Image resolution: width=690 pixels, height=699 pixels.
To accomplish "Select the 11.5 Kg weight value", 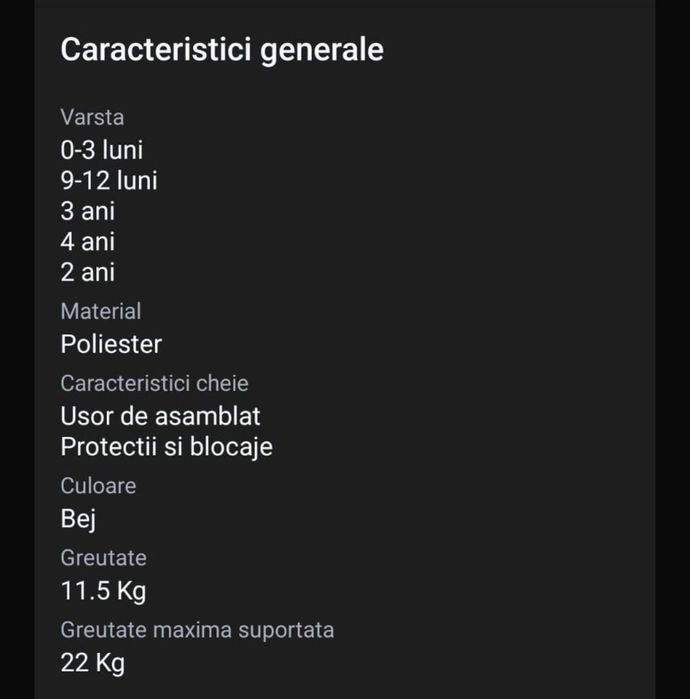I will pos(103,591).
